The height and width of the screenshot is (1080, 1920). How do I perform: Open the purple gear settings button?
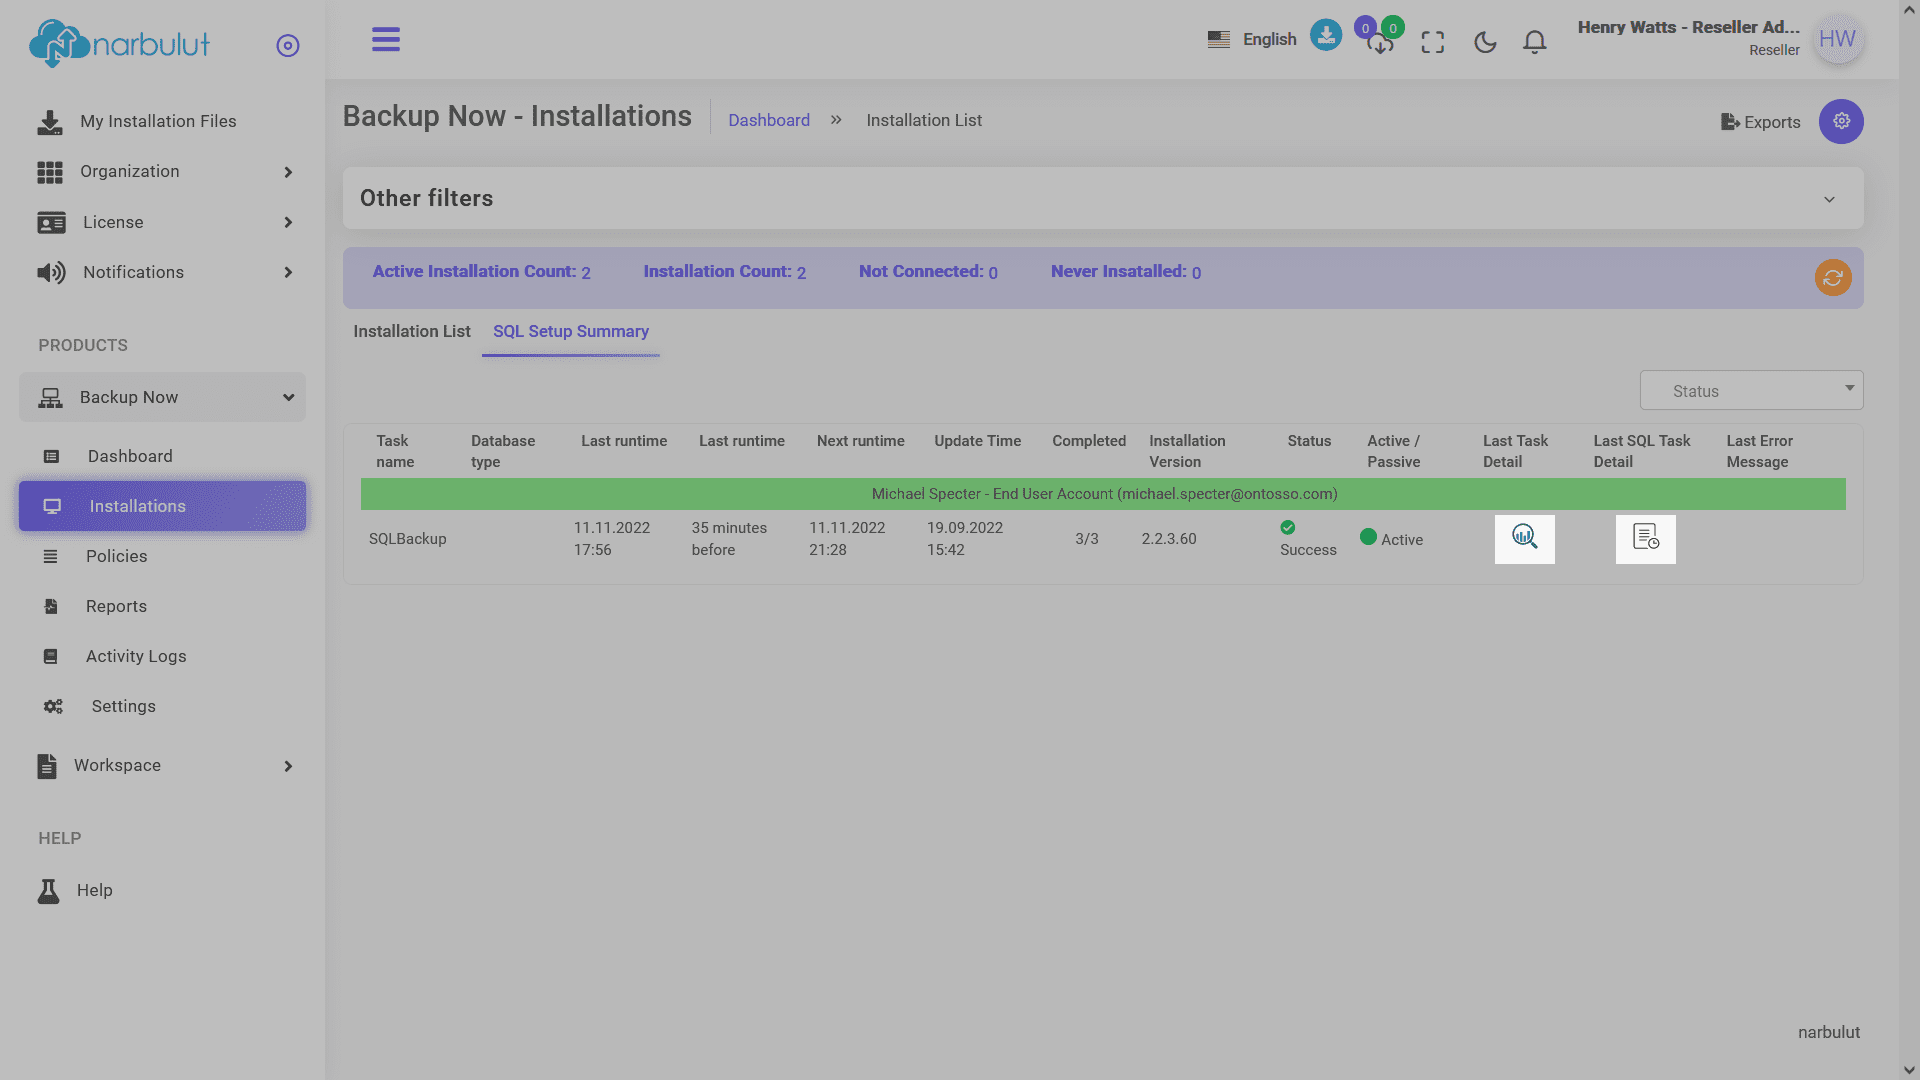pos(1841,121)
